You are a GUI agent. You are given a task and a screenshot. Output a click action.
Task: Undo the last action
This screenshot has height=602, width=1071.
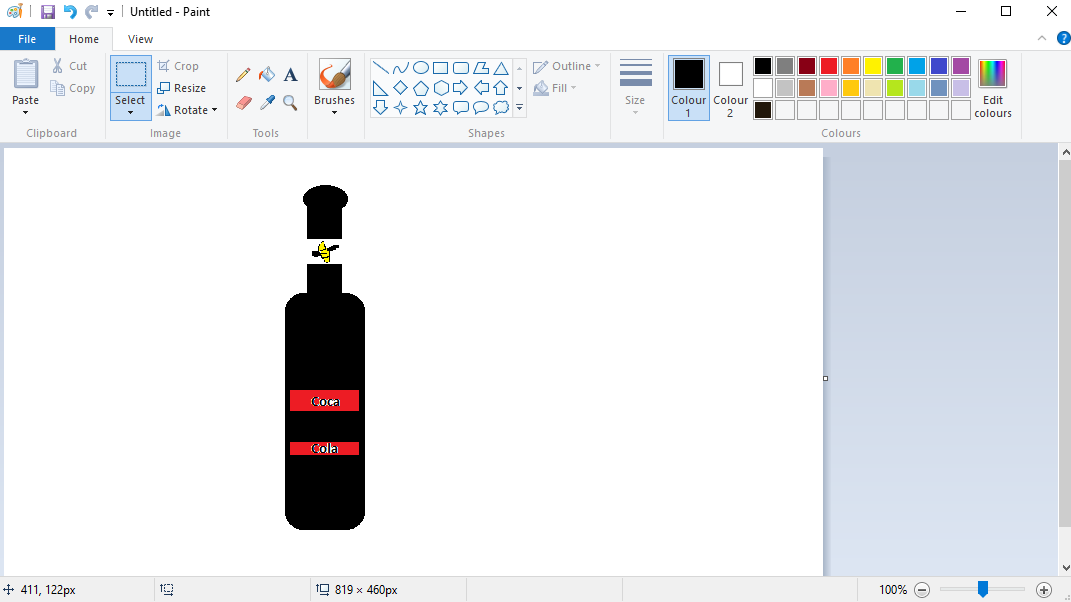[70, 12]
